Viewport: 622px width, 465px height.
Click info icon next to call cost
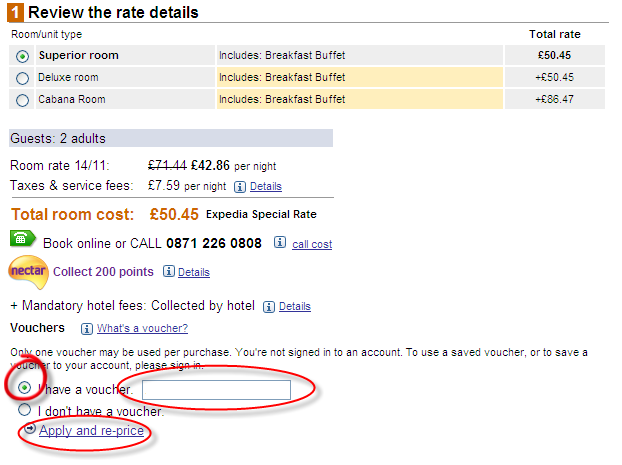[x=280, y=242]
